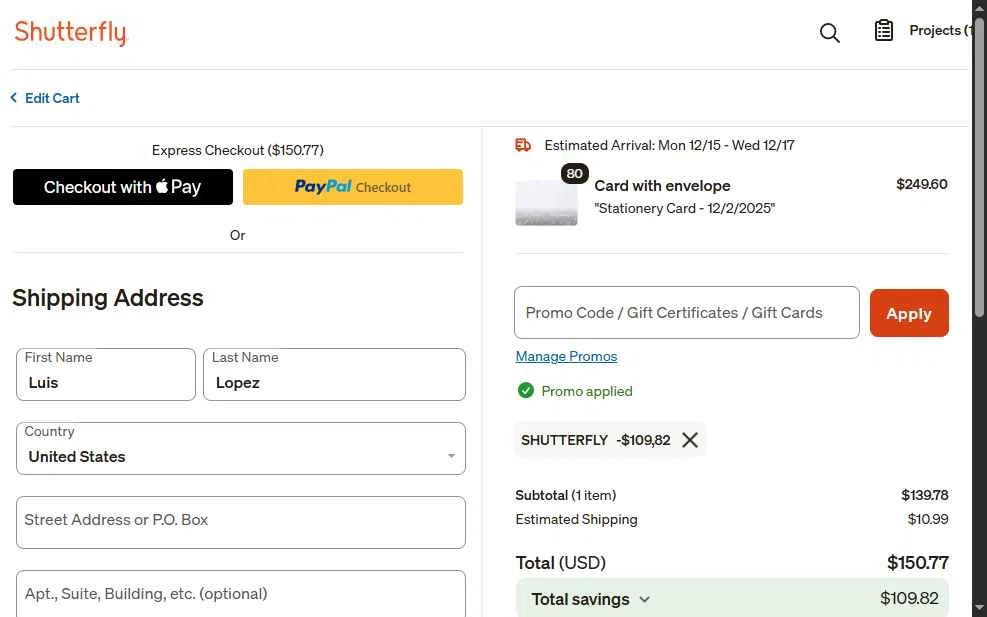Viewport: 987px width, 617px height.
Task: Click the quantity badge showing 80
Action: [574, 173]
